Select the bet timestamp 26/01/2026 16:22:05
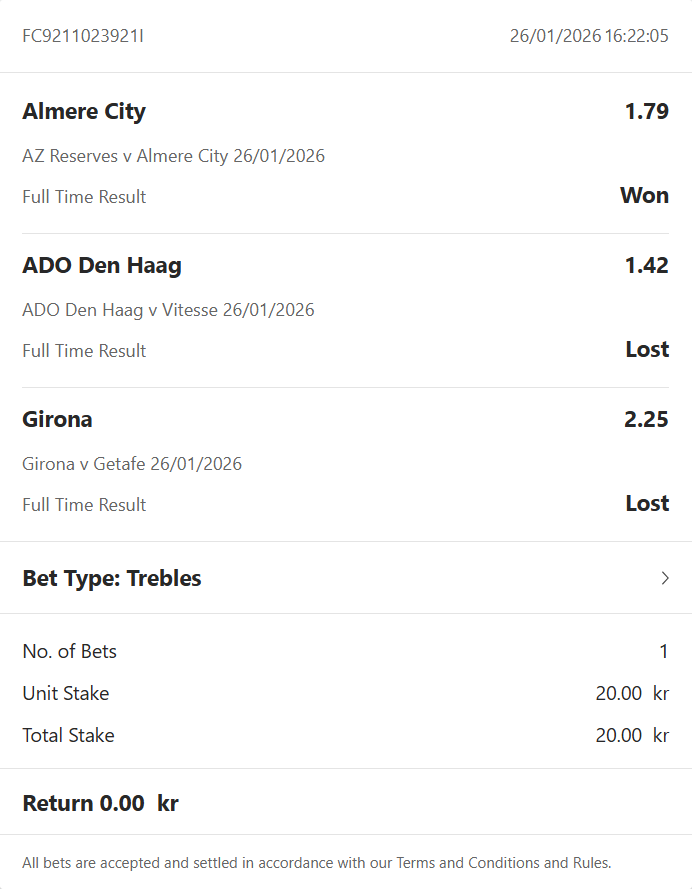Screen dimensions: 692x889 (x=589, y=36)
